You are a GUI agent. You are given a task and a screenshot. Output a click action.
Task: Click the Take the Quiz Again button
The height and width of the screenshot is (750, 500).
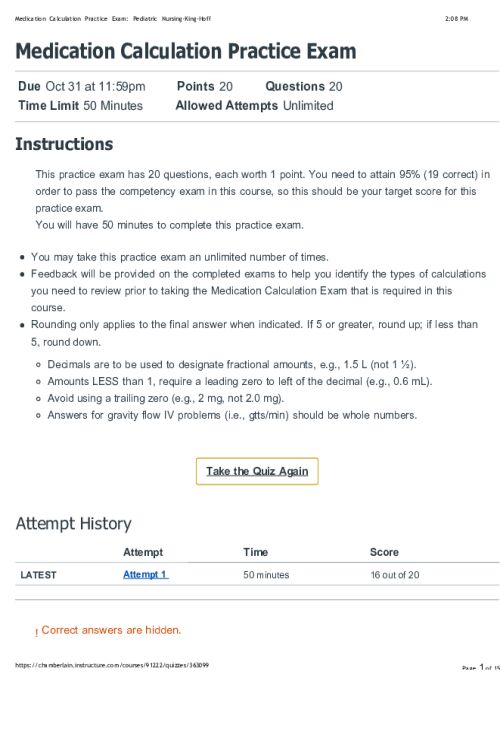257,471
